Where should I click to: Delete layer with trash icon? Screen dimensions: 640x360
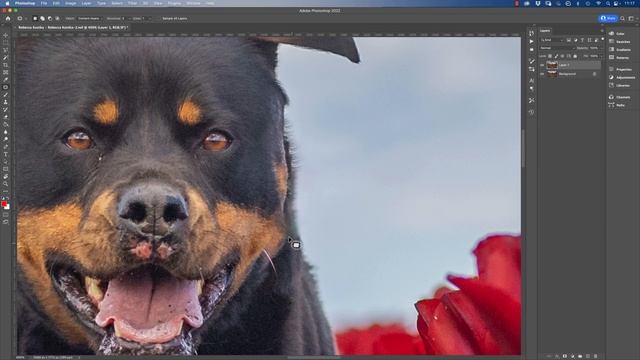[596, 356]
